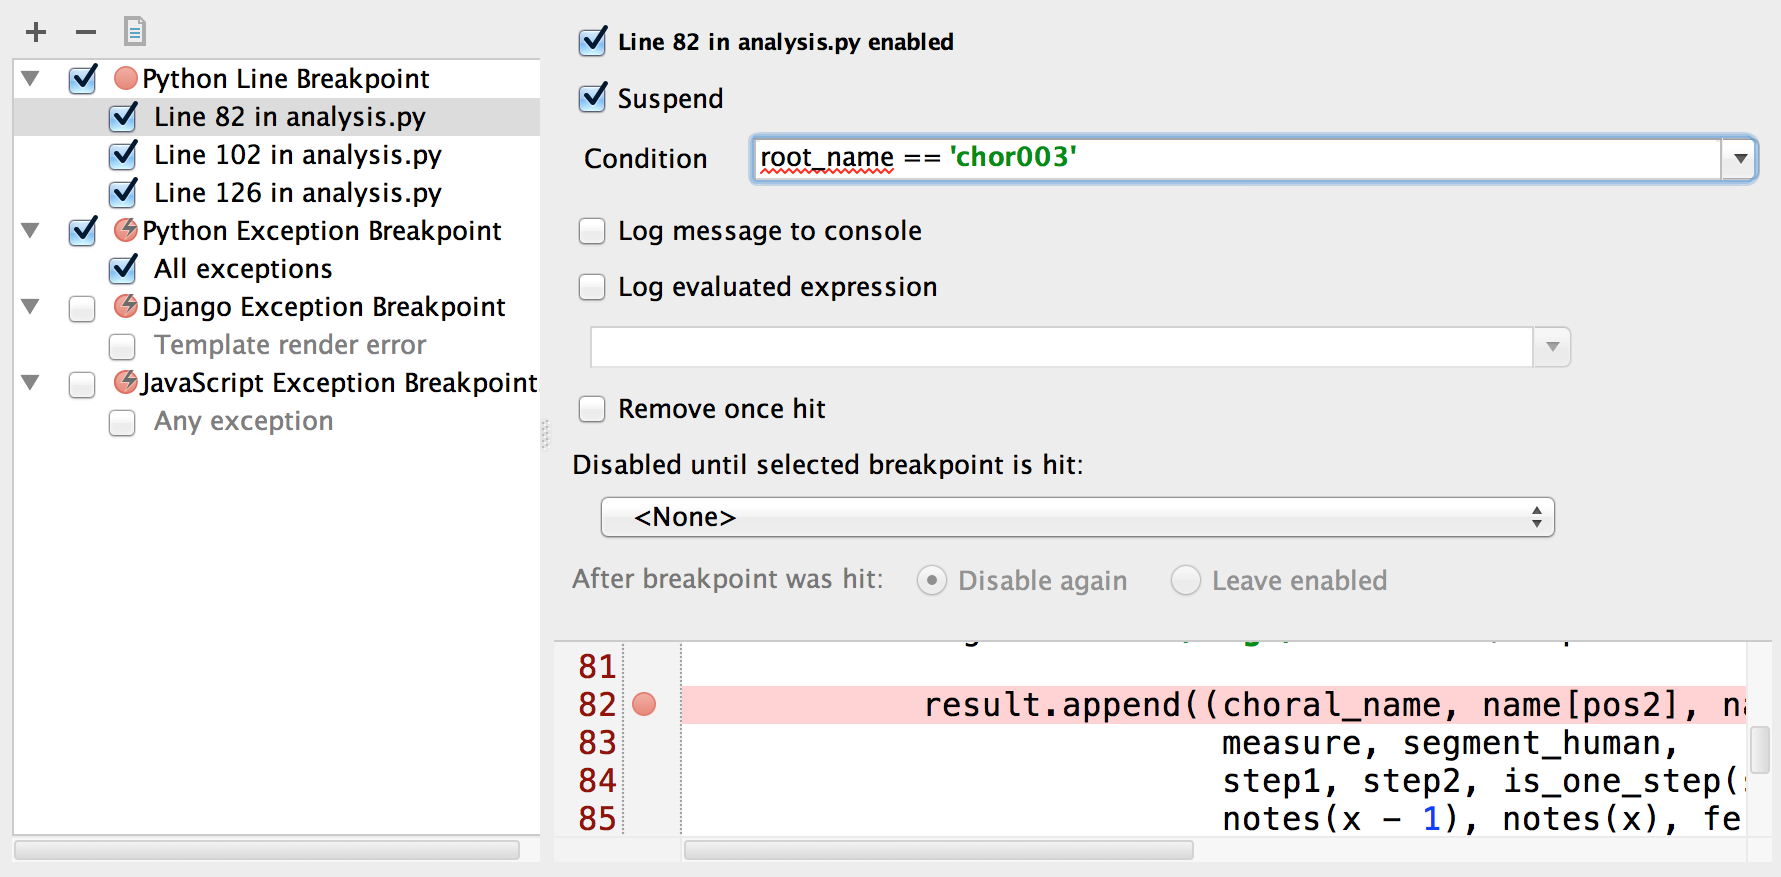
Task: Open the <None> breakpoint dependency dropdown
Action: (x=1077, y=517)
